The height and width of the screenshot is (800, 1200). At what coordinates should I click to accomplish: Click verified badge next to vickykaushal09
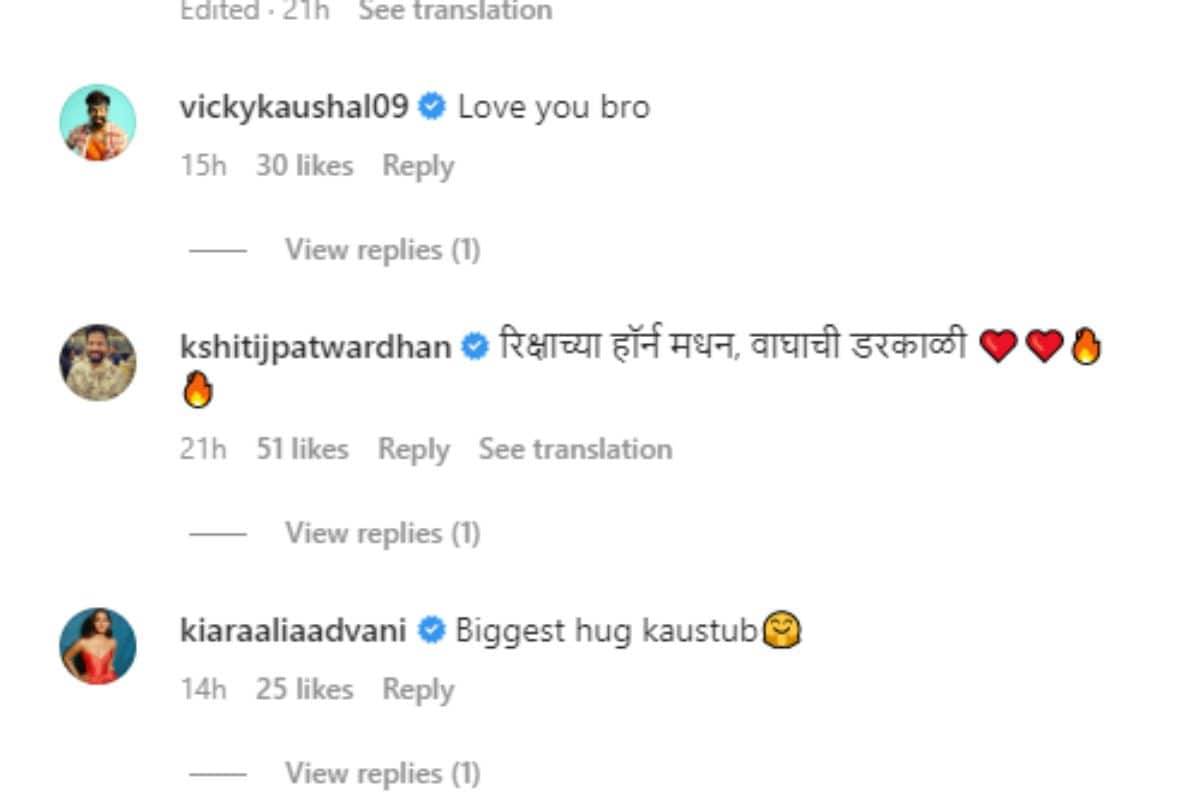click(x=432, y=106)
